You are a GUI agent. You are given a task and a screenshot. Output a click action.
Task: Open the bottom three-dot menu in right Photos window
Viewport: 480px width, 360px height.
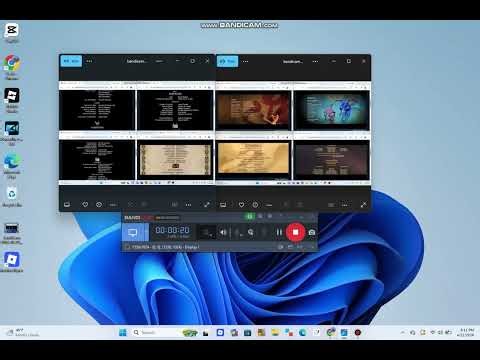pos(345,205)
